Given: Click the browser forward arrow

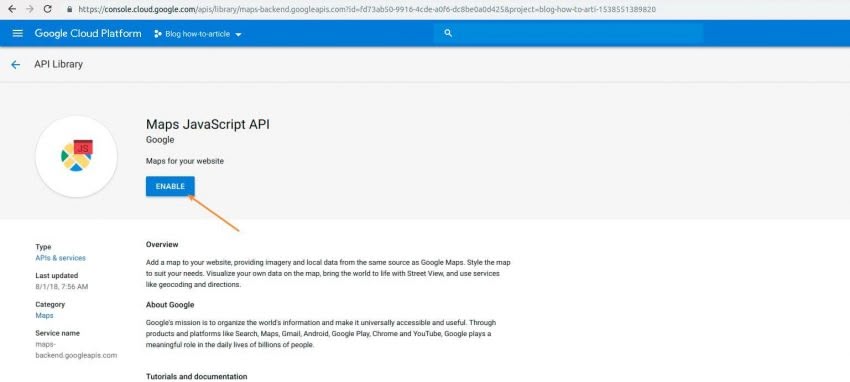Looking at the screenshot, I should tap(29, 9).
